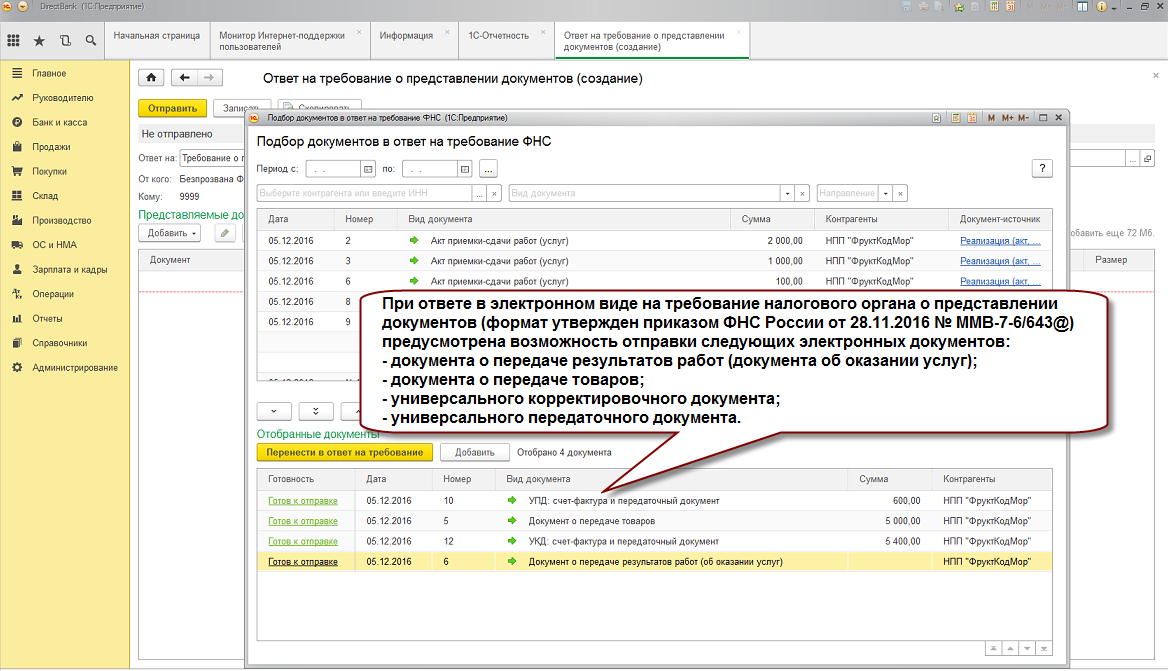This screenshot has width=1168, height=671.
Task: Click the help question mark button
Action: [1042, 168]
